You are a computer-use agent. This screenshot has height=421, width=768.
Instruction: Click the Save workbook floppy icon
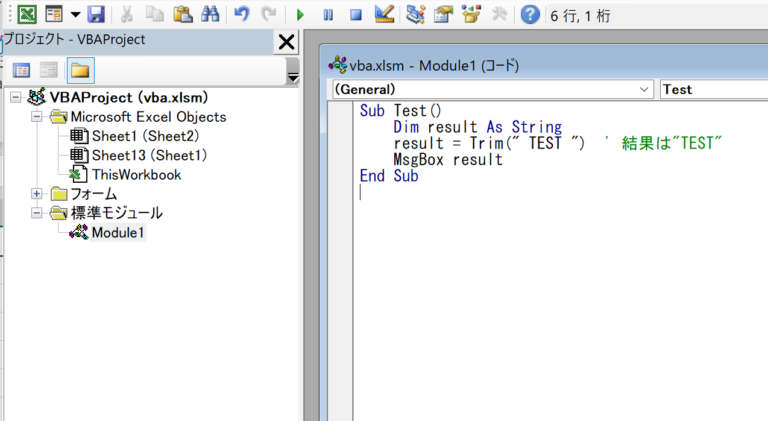[x=96, y=15]
